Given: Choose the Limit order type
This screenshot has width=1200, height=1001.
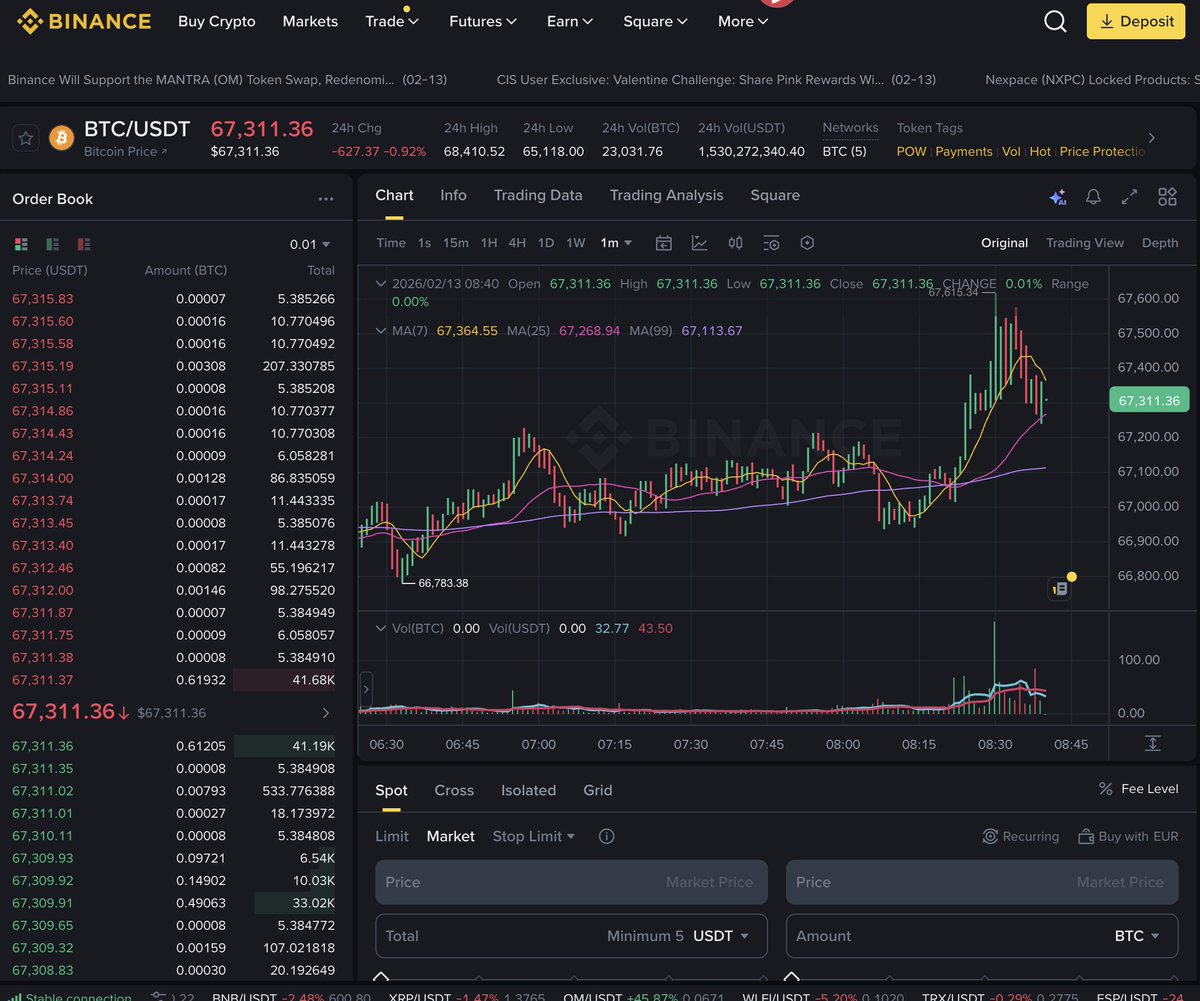Looking at the screenshot, I should click(x=392, y=836).
